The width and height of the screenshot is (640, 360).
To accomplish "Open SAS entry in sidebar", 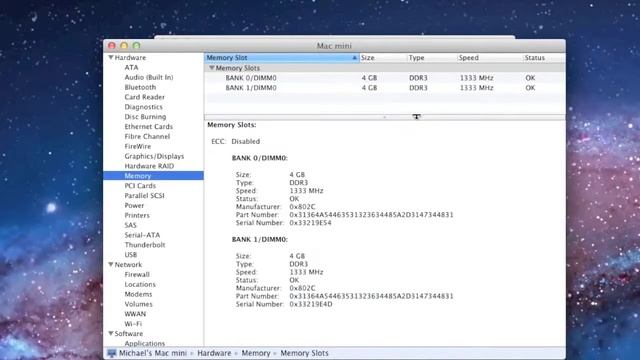I will (130, 225).
